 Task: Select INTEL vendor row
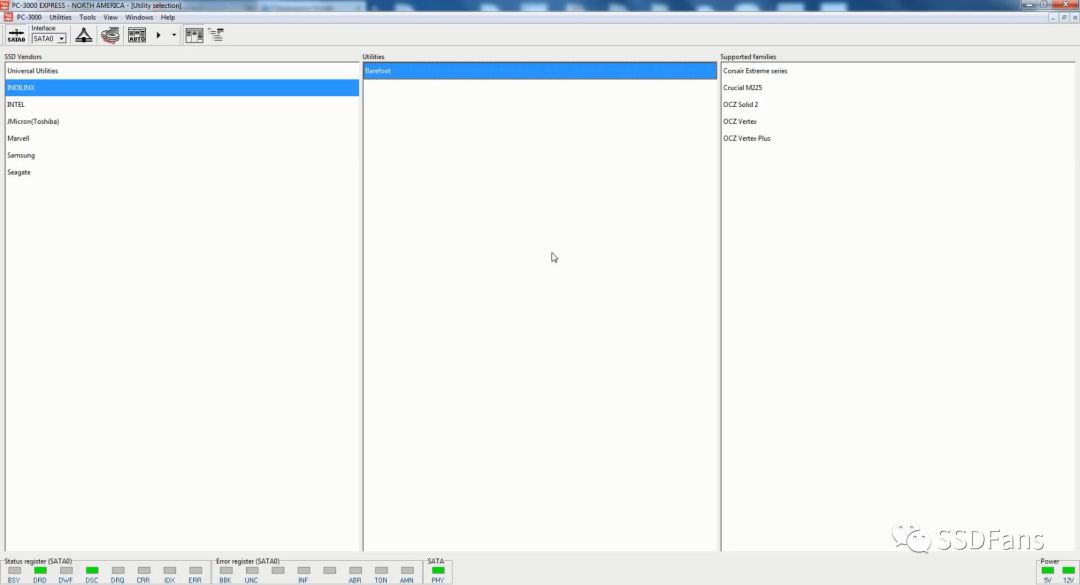(182, 105)
